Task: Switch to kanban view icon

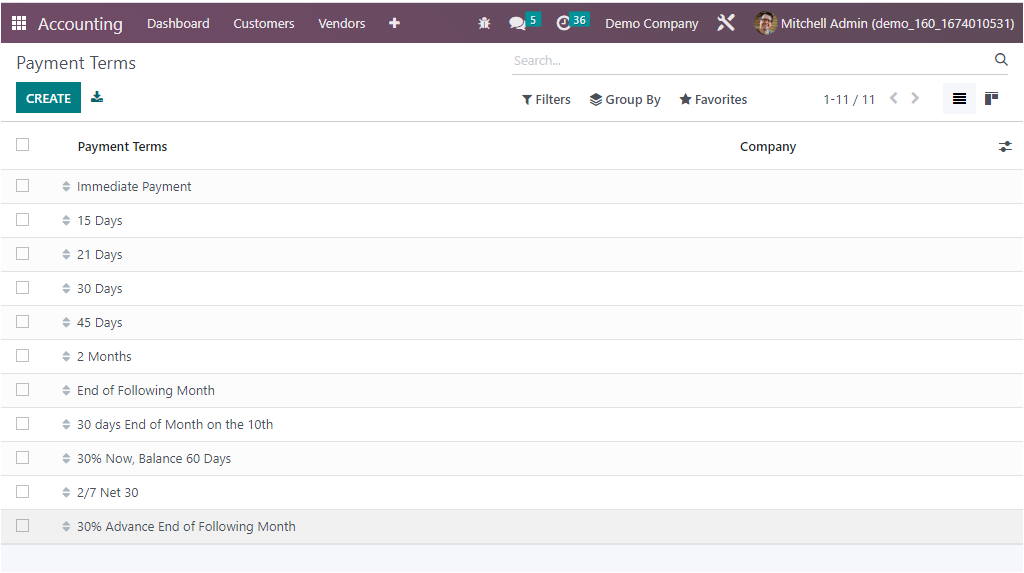Action: coord(991,99)
